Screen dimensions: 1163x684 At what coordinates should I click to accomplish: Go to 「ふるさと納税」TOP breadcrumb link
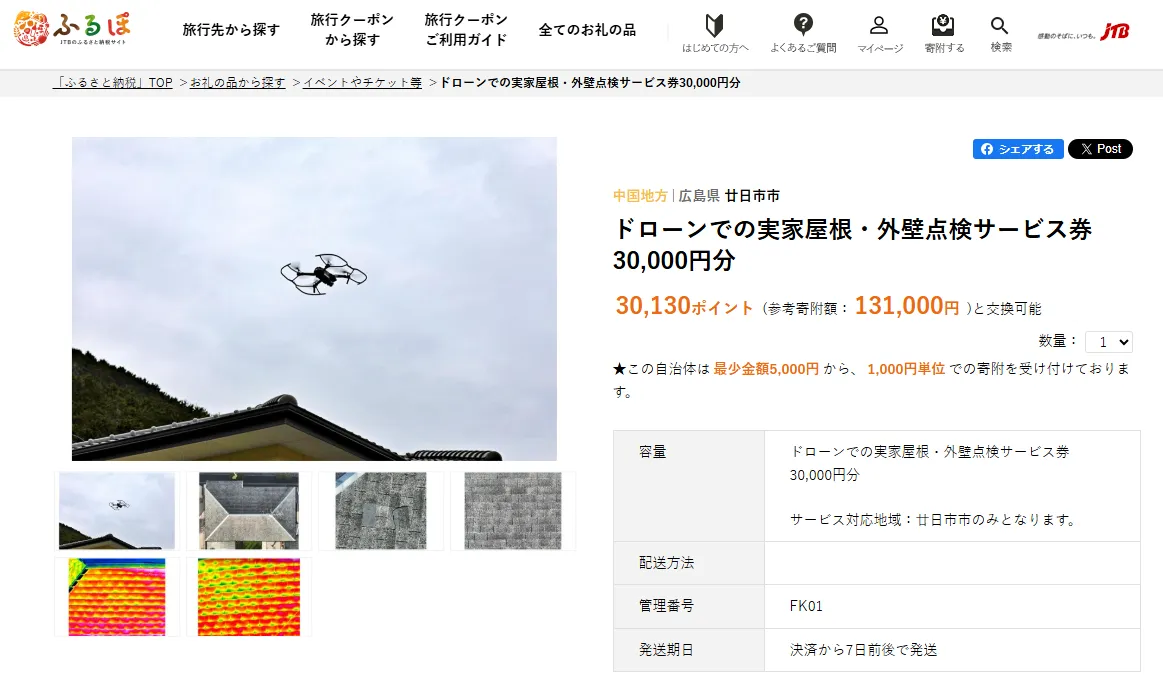click(x=113, y=83)
